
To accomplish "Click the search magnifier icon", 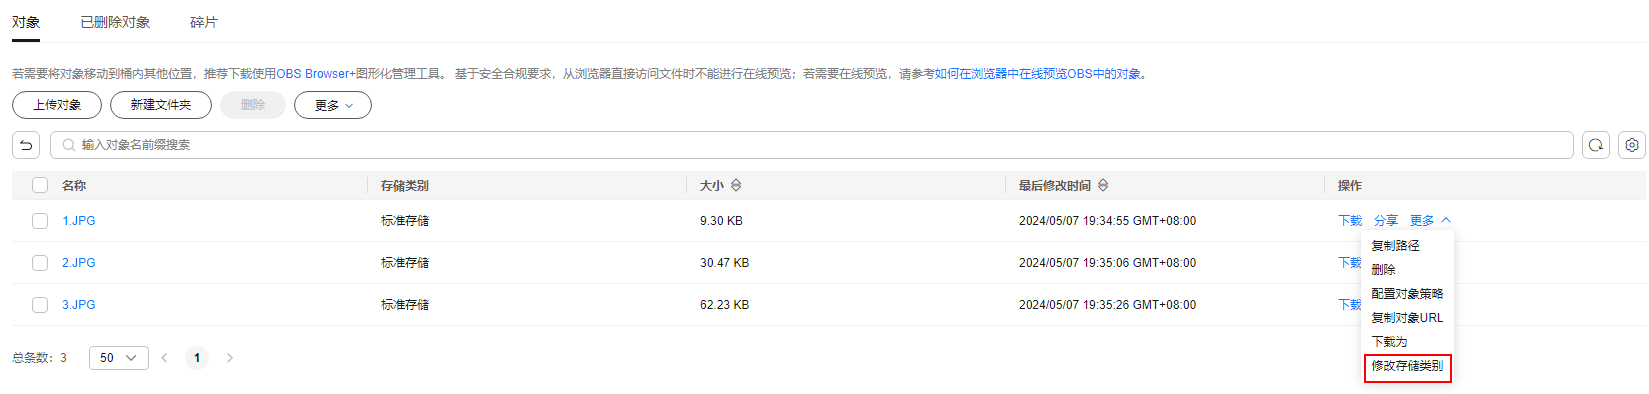I will tap(69, 145).
